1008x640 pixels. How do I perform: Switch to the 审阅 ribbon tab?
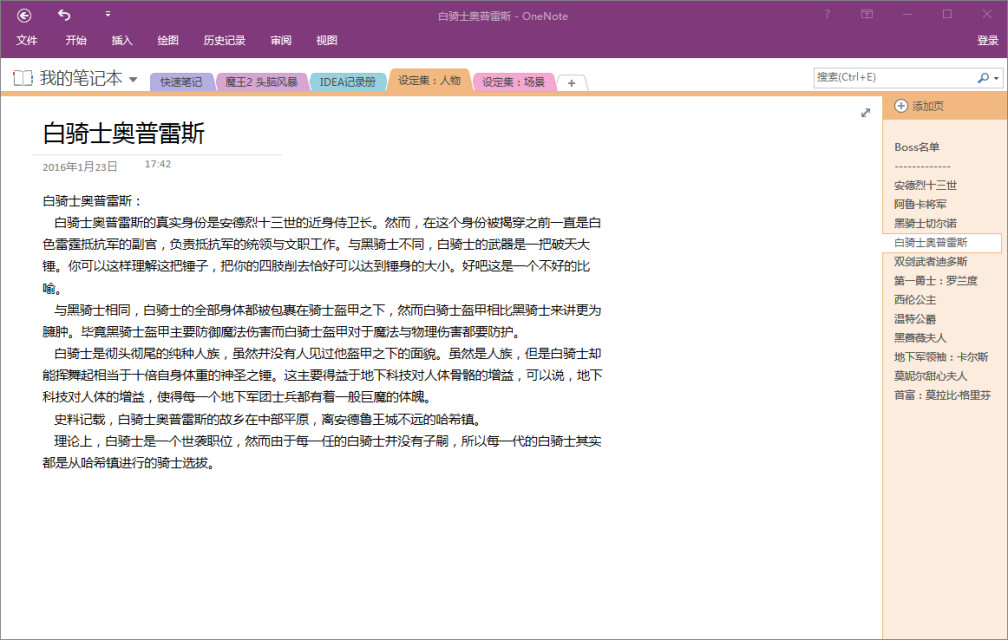coord(280,40)
